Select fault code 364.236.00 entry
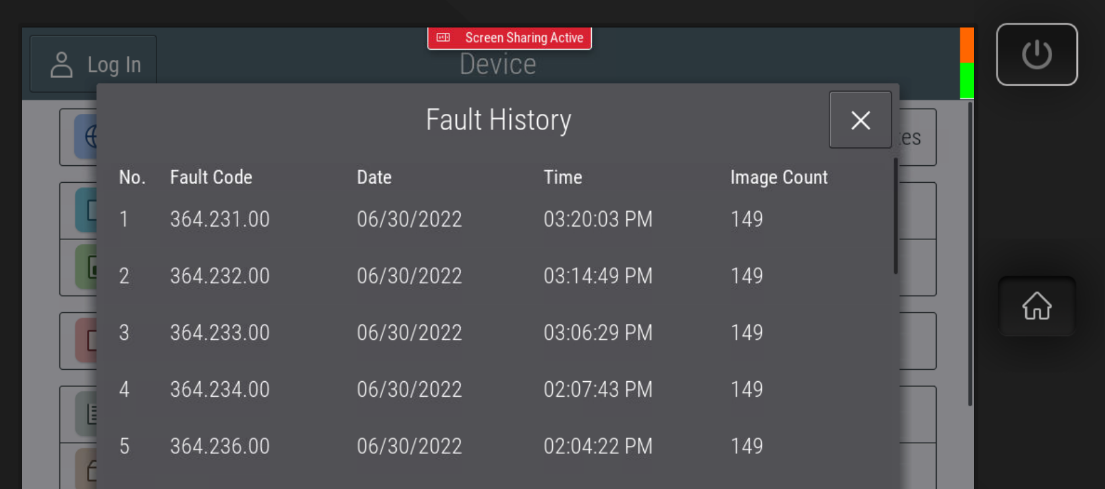The image size is (1105, 489). (220, 446)
